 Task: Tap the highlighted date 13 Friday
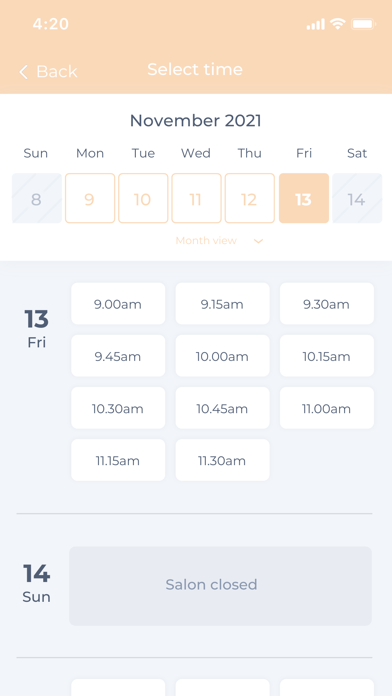304,198
